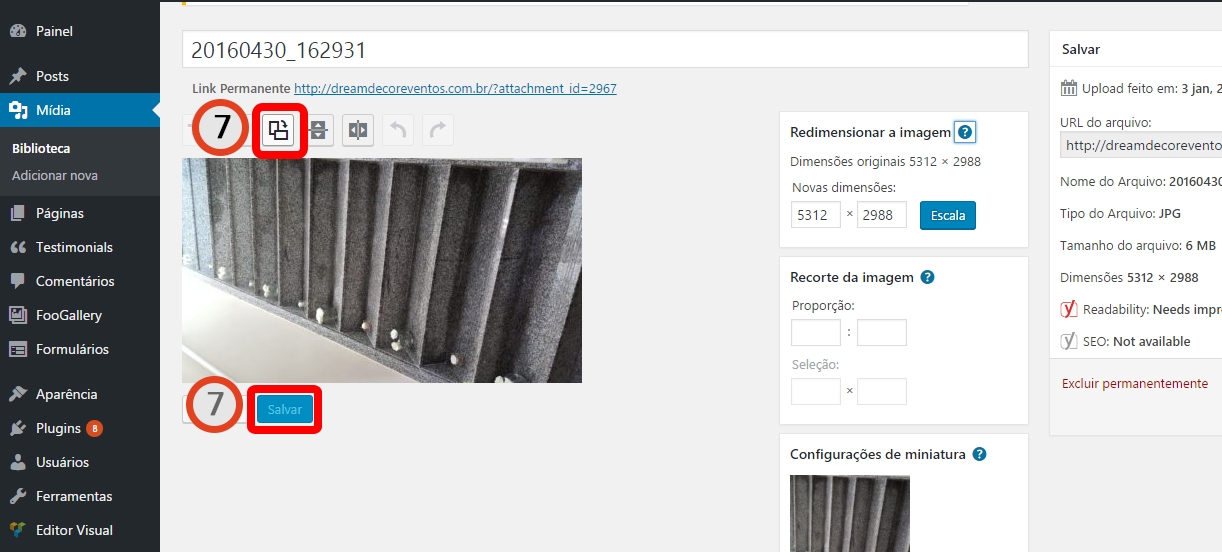The width and height of the screenshot is (1222, 552).
Task: Click the Salvar panel heading
Action: pyautogui.click(x=1081, y=49)
